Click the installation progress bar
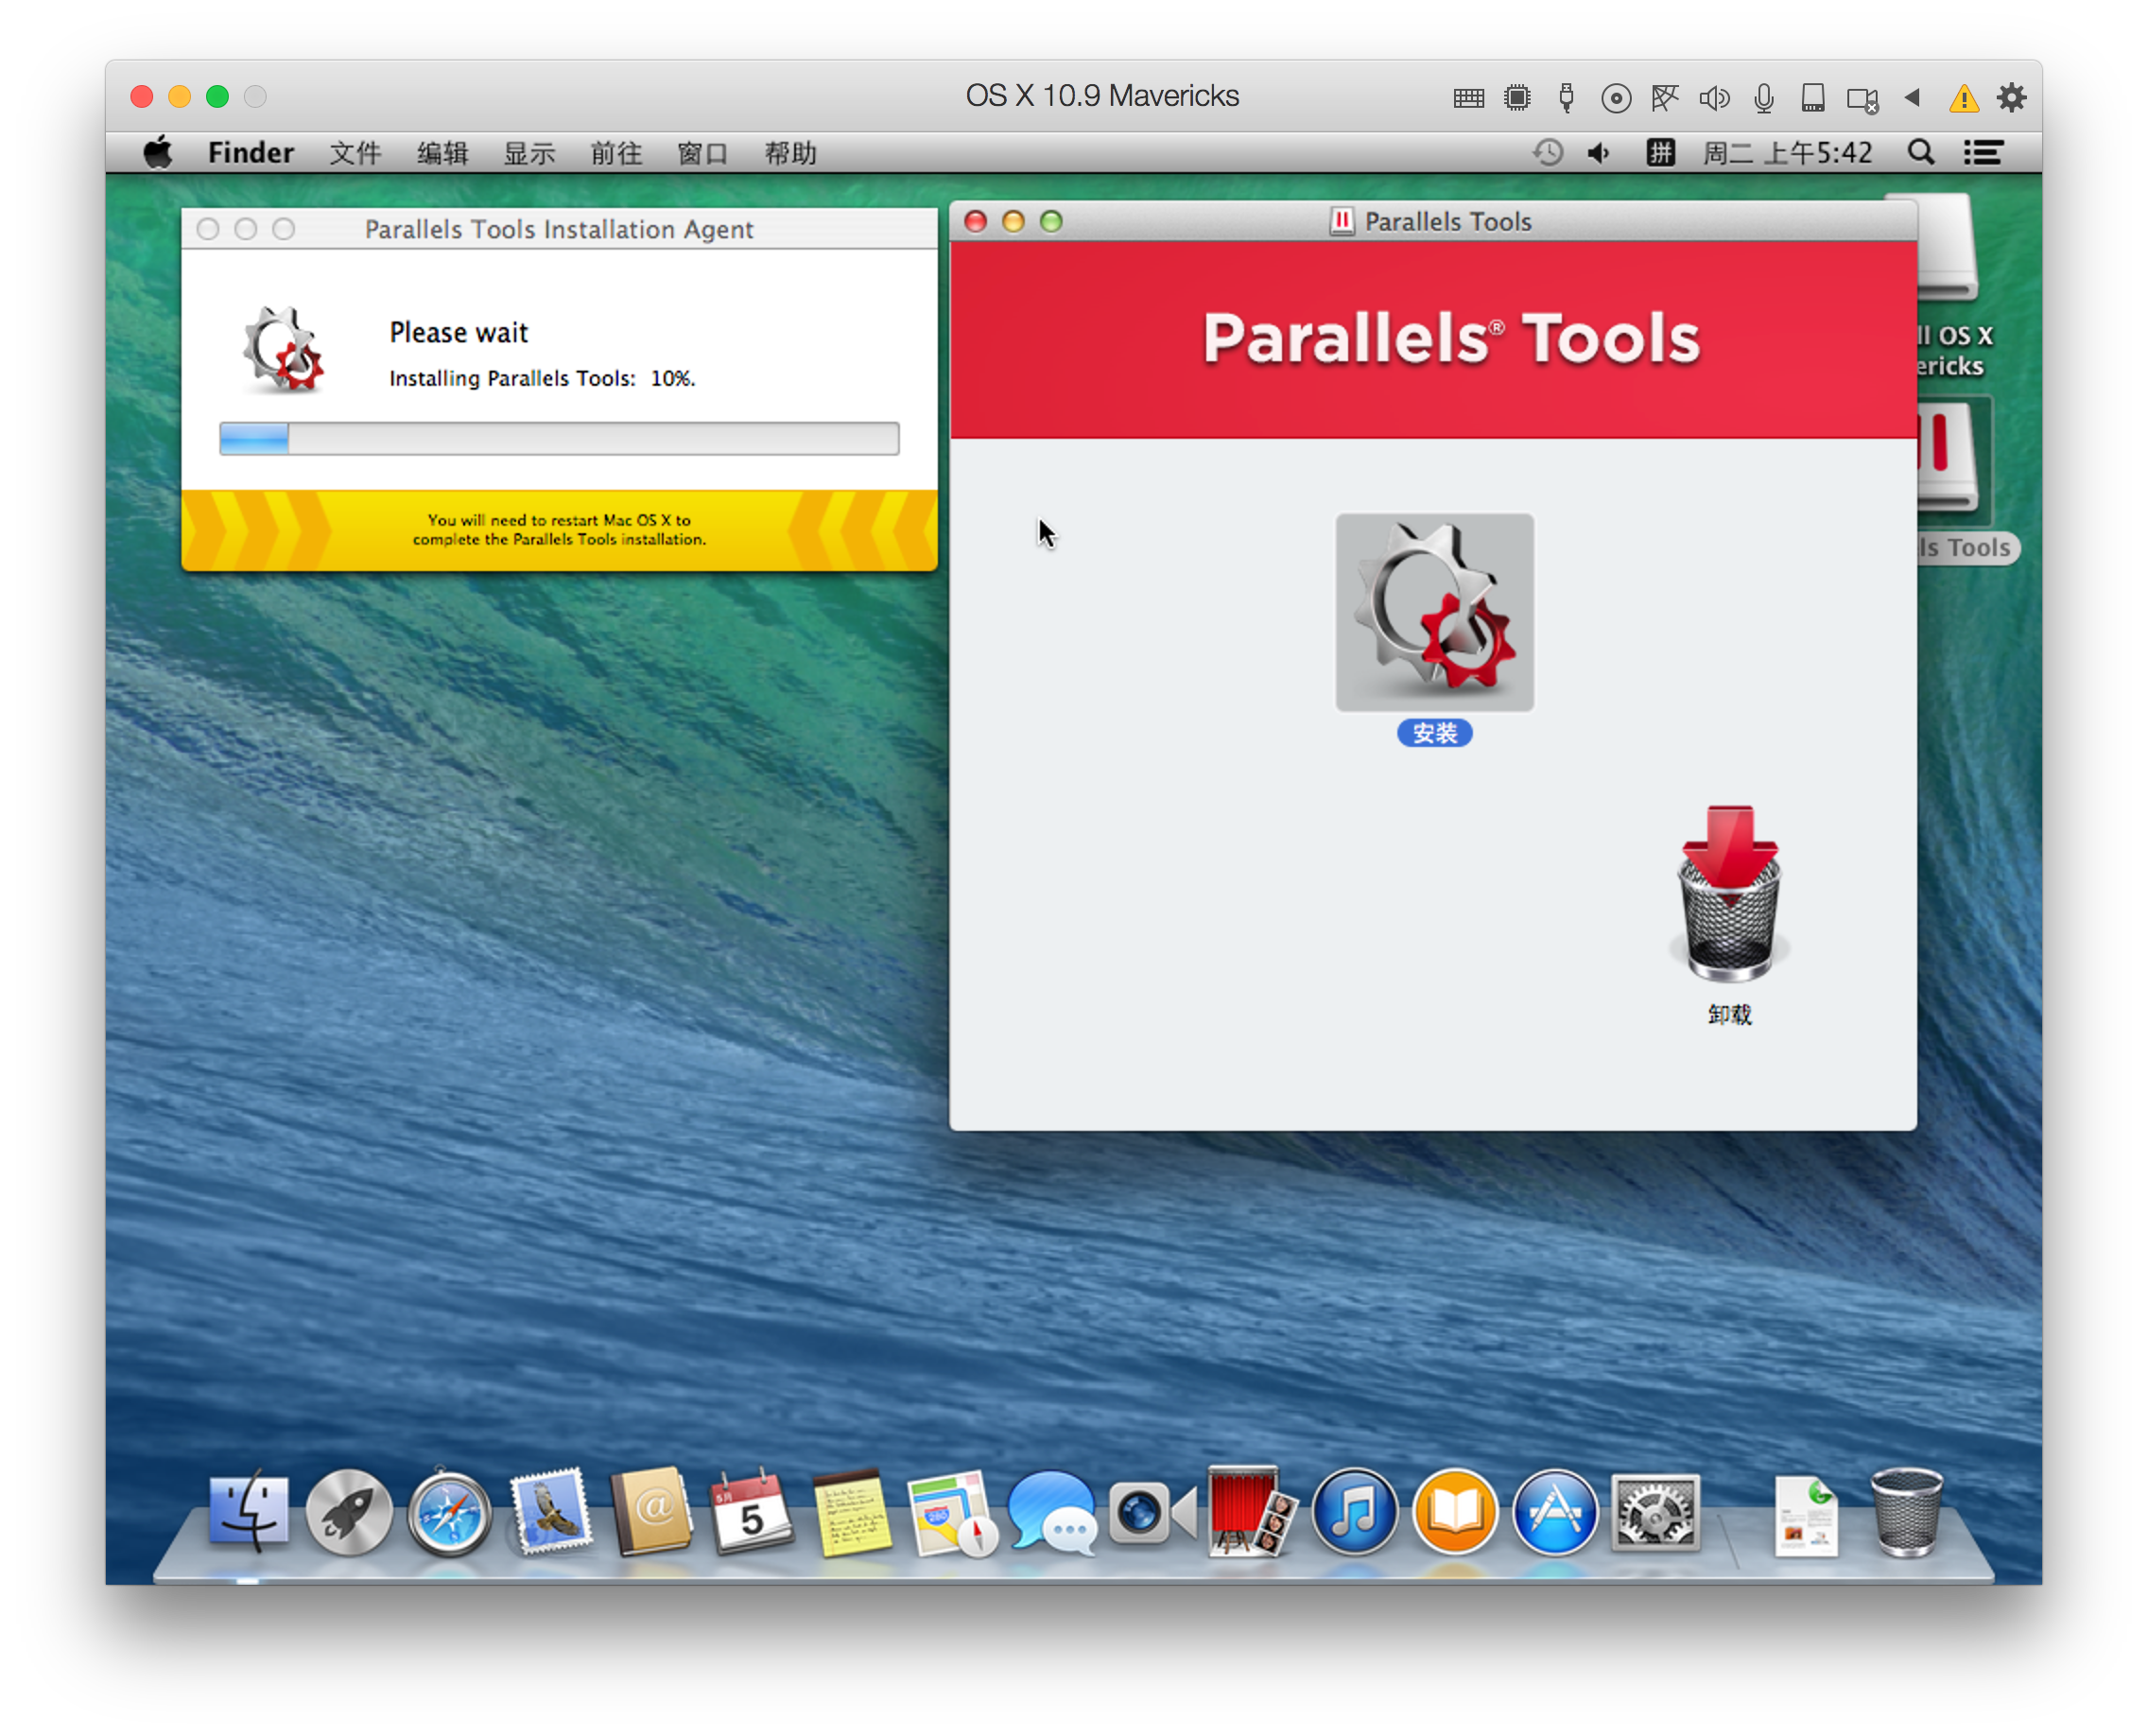2148x1736 pixels. [559, 438]
